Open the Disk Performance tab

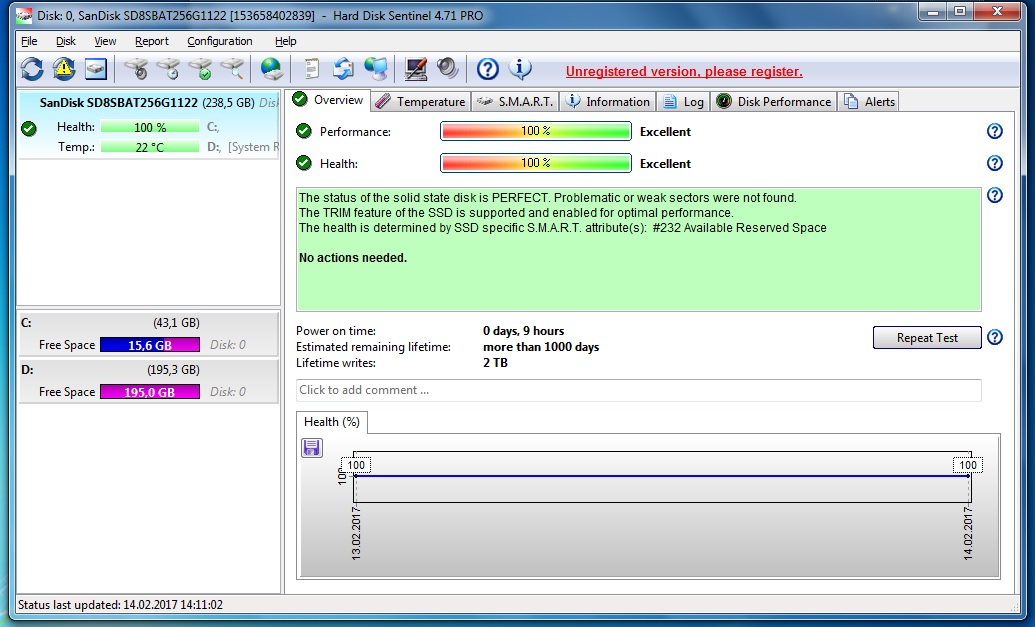[774, 101]
